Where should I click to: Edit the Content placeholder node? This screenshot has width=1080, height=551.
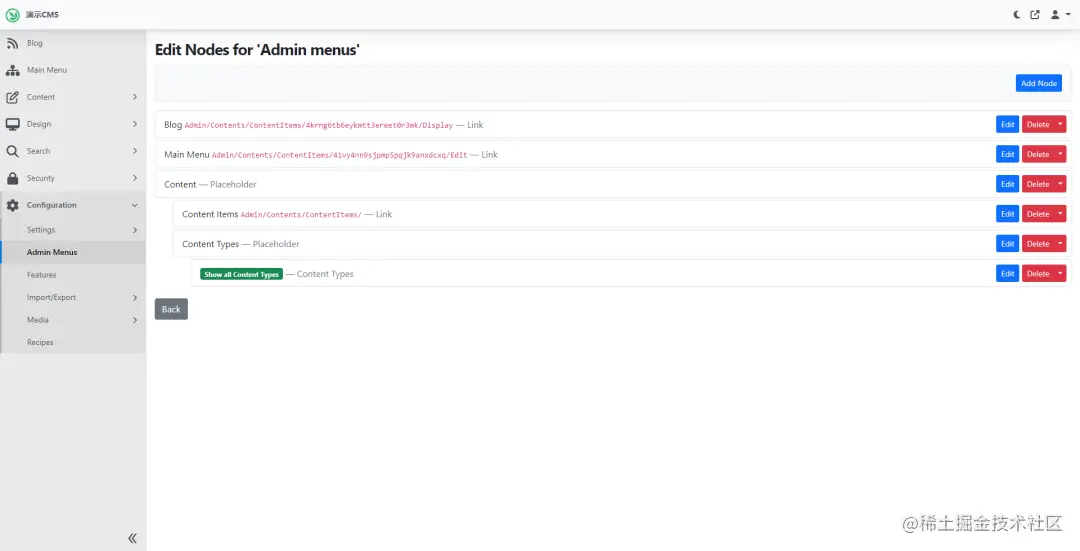(1007, 184)
